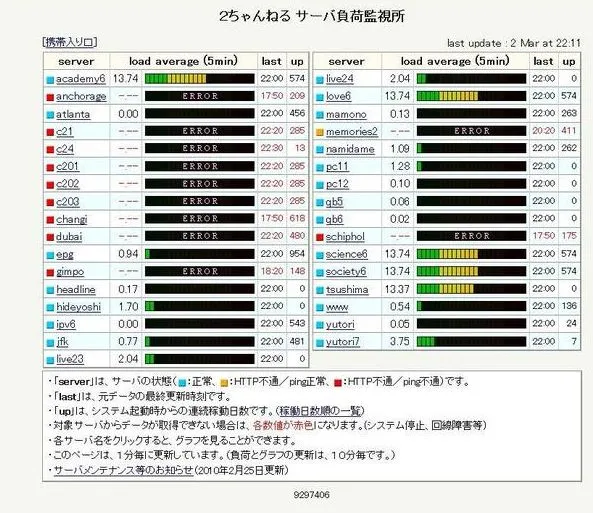Screen dimensions: 593x513
Task: Click the c24 last time 22:30
Action: 272,148
